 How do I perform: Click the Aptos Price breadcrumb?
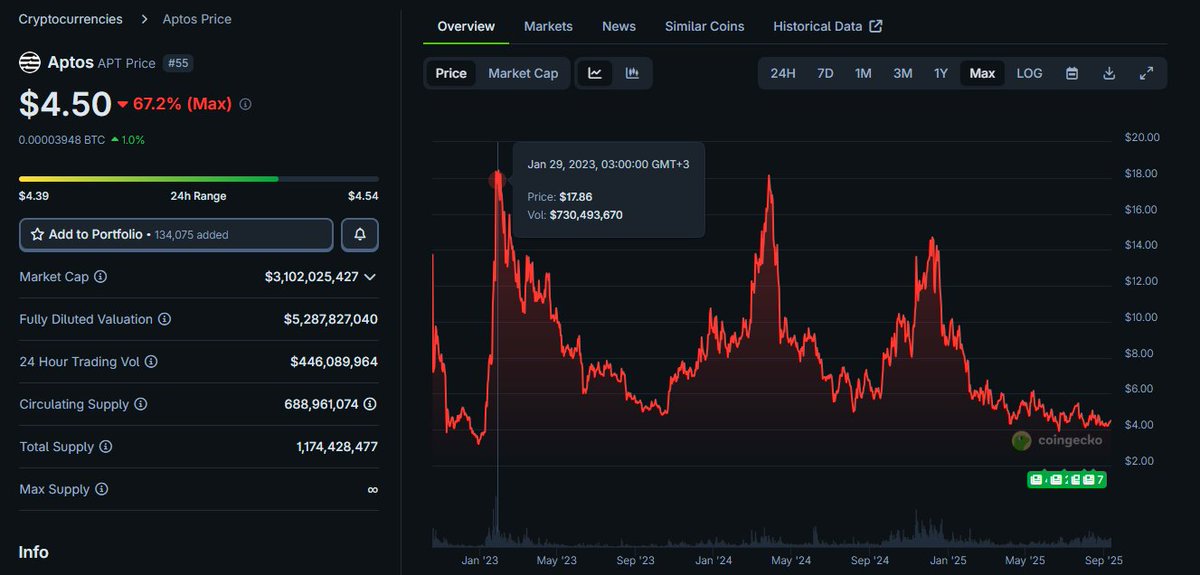(x=197, y=19)
